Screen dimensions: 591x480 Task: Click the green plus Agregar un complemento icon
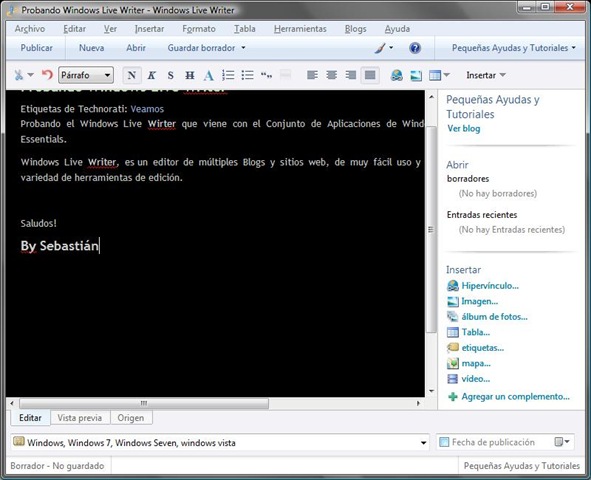pos(452,396)
